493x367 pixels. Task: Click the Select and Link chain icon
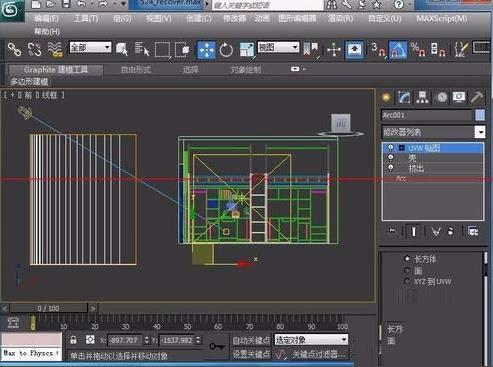pyautogui.click(x=14, y=49)
